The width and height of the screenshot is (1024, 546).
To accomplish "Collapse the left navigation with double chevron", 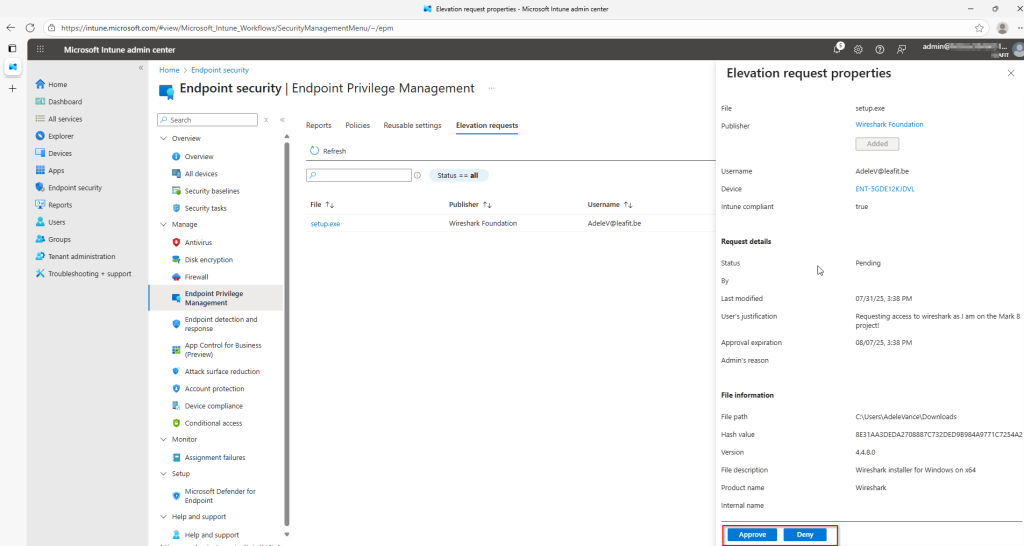I will [x=140, y=68].
